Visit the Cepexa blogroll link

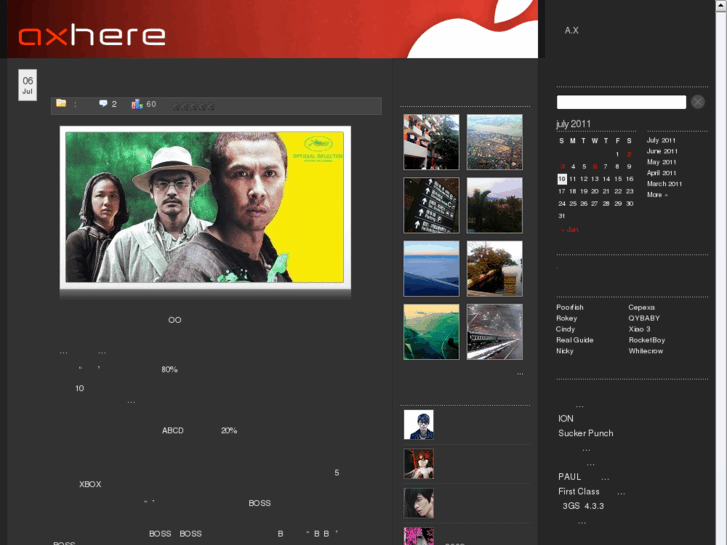642,308
